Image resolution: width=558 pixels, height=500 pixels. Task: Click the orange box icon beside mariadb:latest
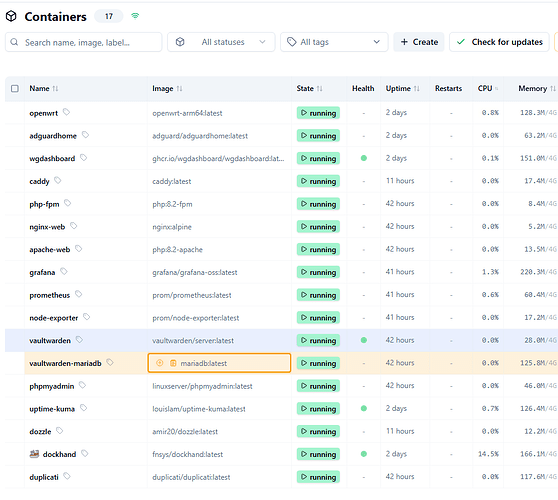173,363
